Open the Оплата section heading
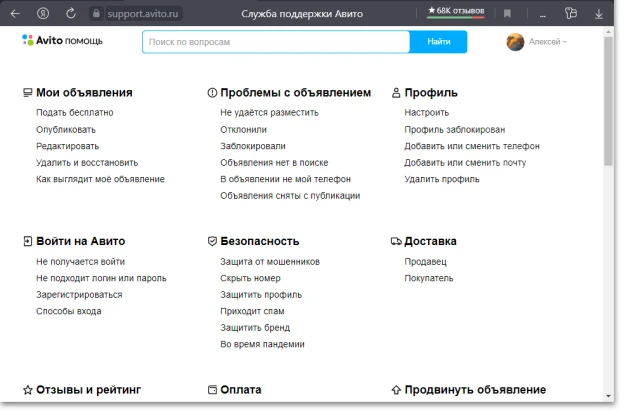This screenshot has width=624, height=412. pyautogui.click(x=241, y=390)
